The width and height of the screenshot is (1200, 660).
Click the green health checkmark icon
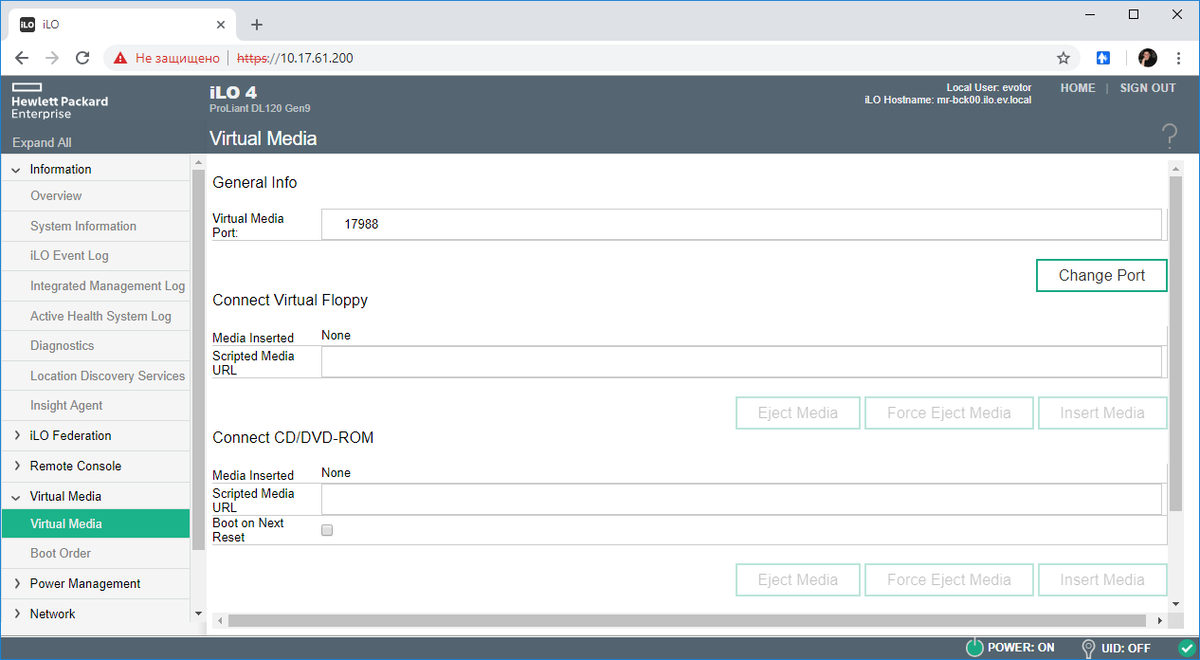coord(1187,648)
